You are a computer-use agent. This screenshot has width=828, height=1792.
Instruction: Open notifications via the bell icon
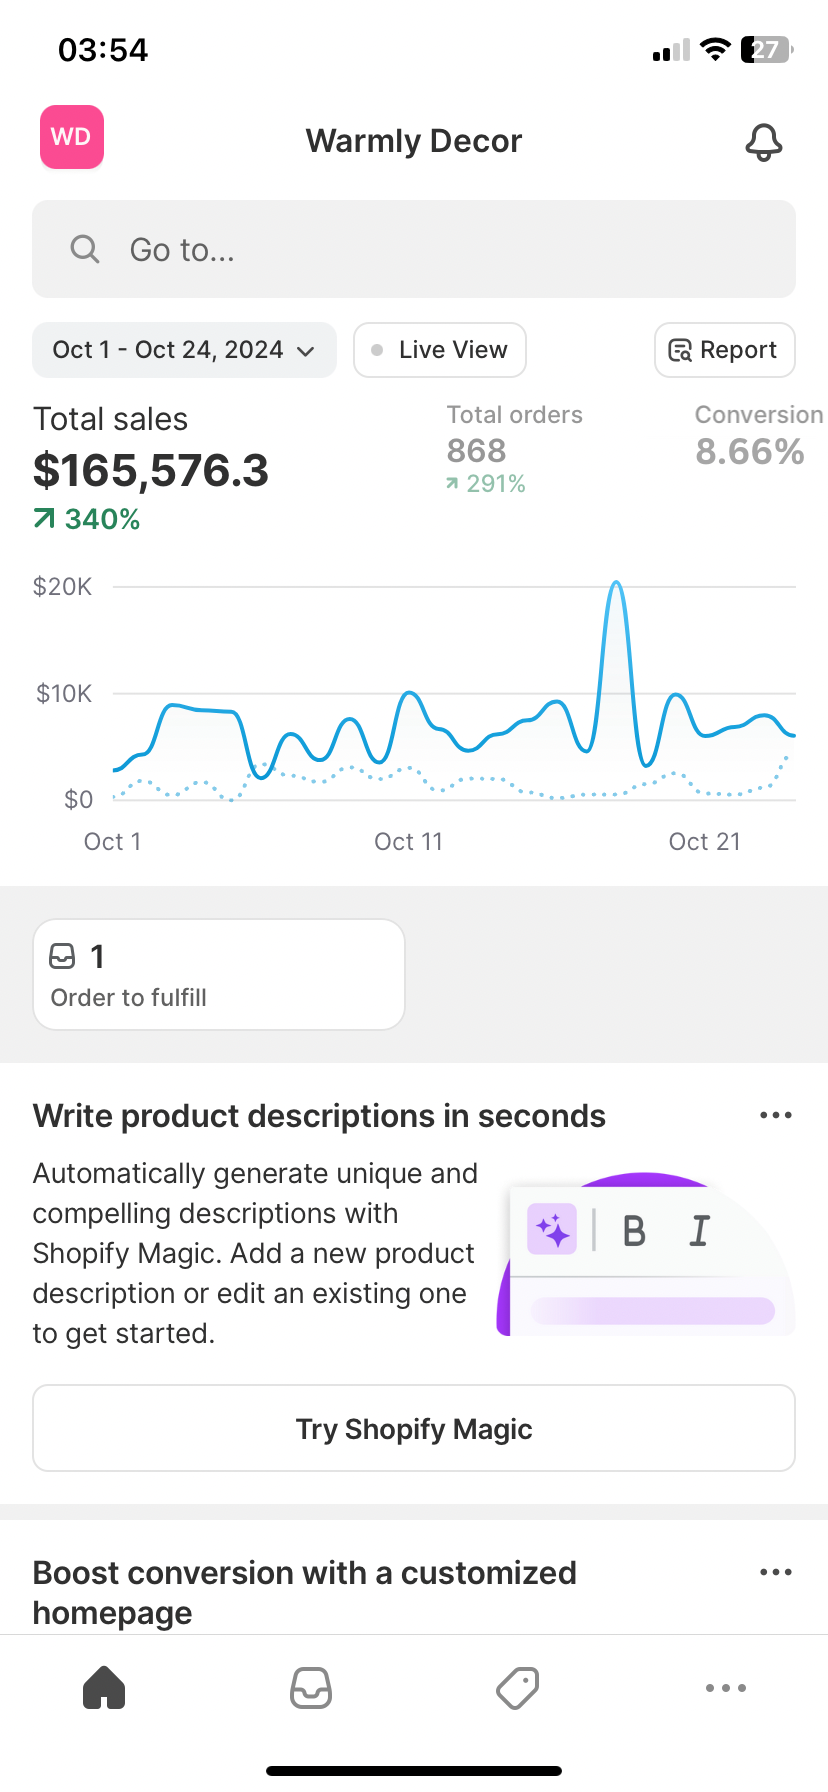click(x=763, y=142)
